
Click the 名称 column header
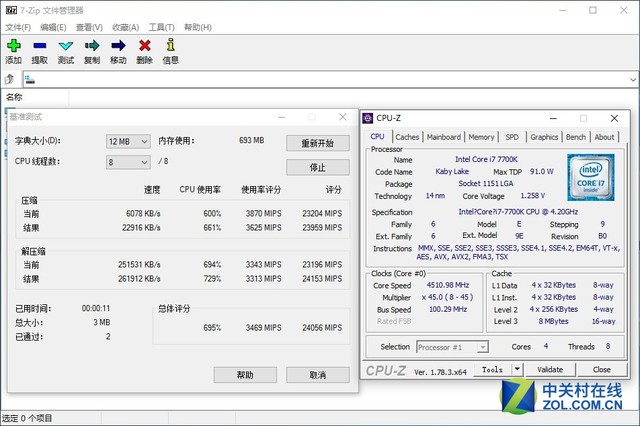(15, 97)
